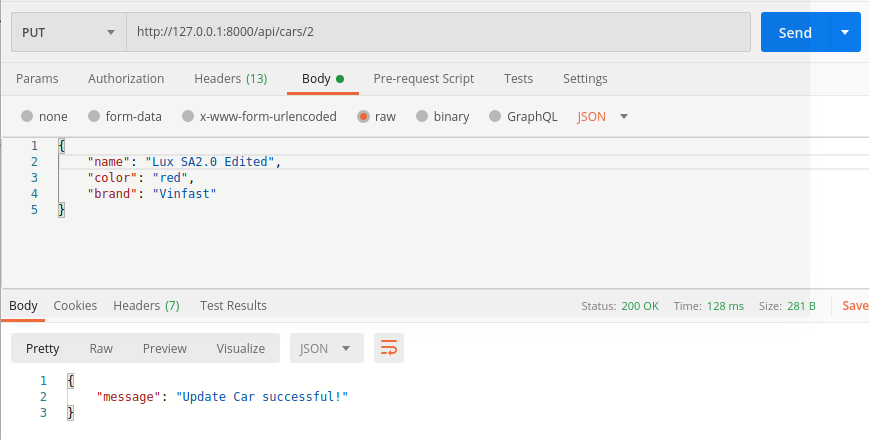Open the response JSON format dropdown
The image size is (869, 440).
[x=326, y=349]
